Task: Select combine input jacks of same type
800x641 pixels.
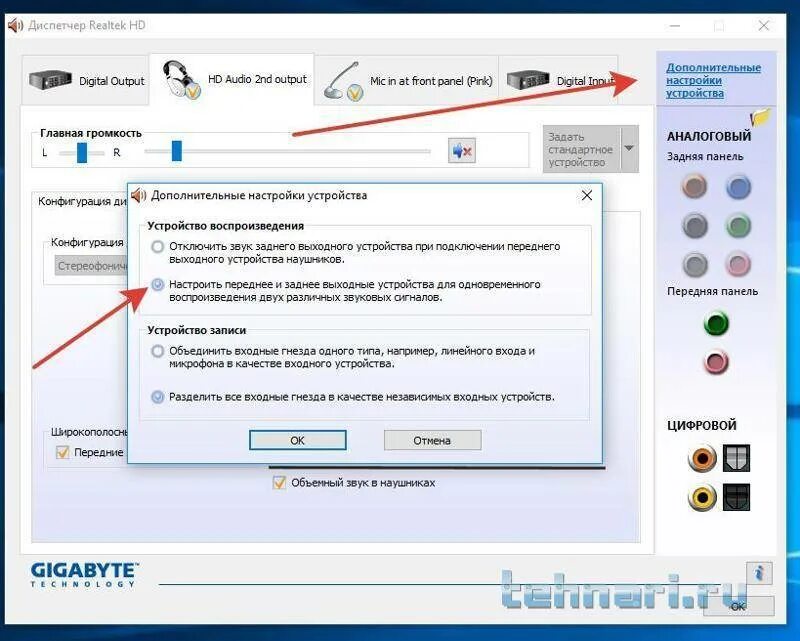Action: pyautogui.click(x=158, y=351)
